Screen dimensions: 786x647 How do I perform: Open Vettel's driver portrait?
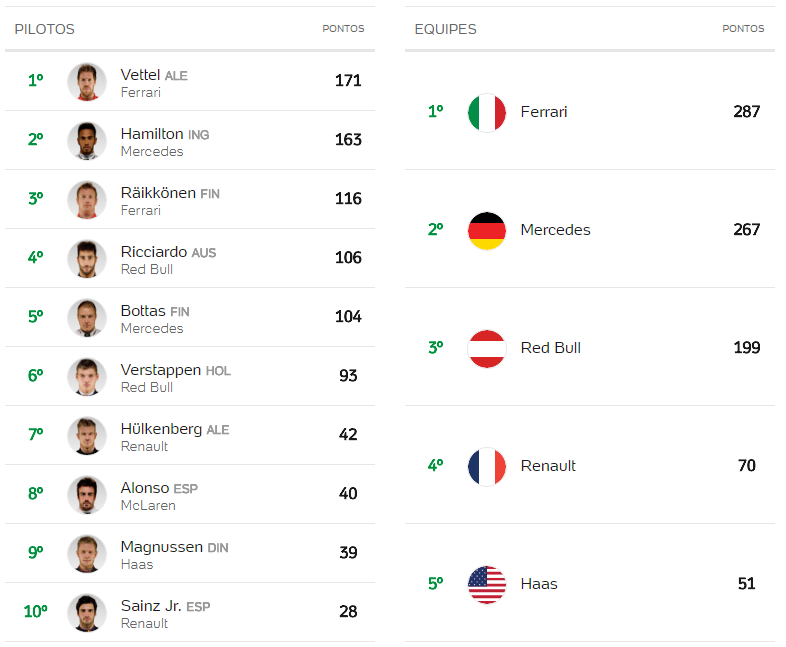click(87, 82)
